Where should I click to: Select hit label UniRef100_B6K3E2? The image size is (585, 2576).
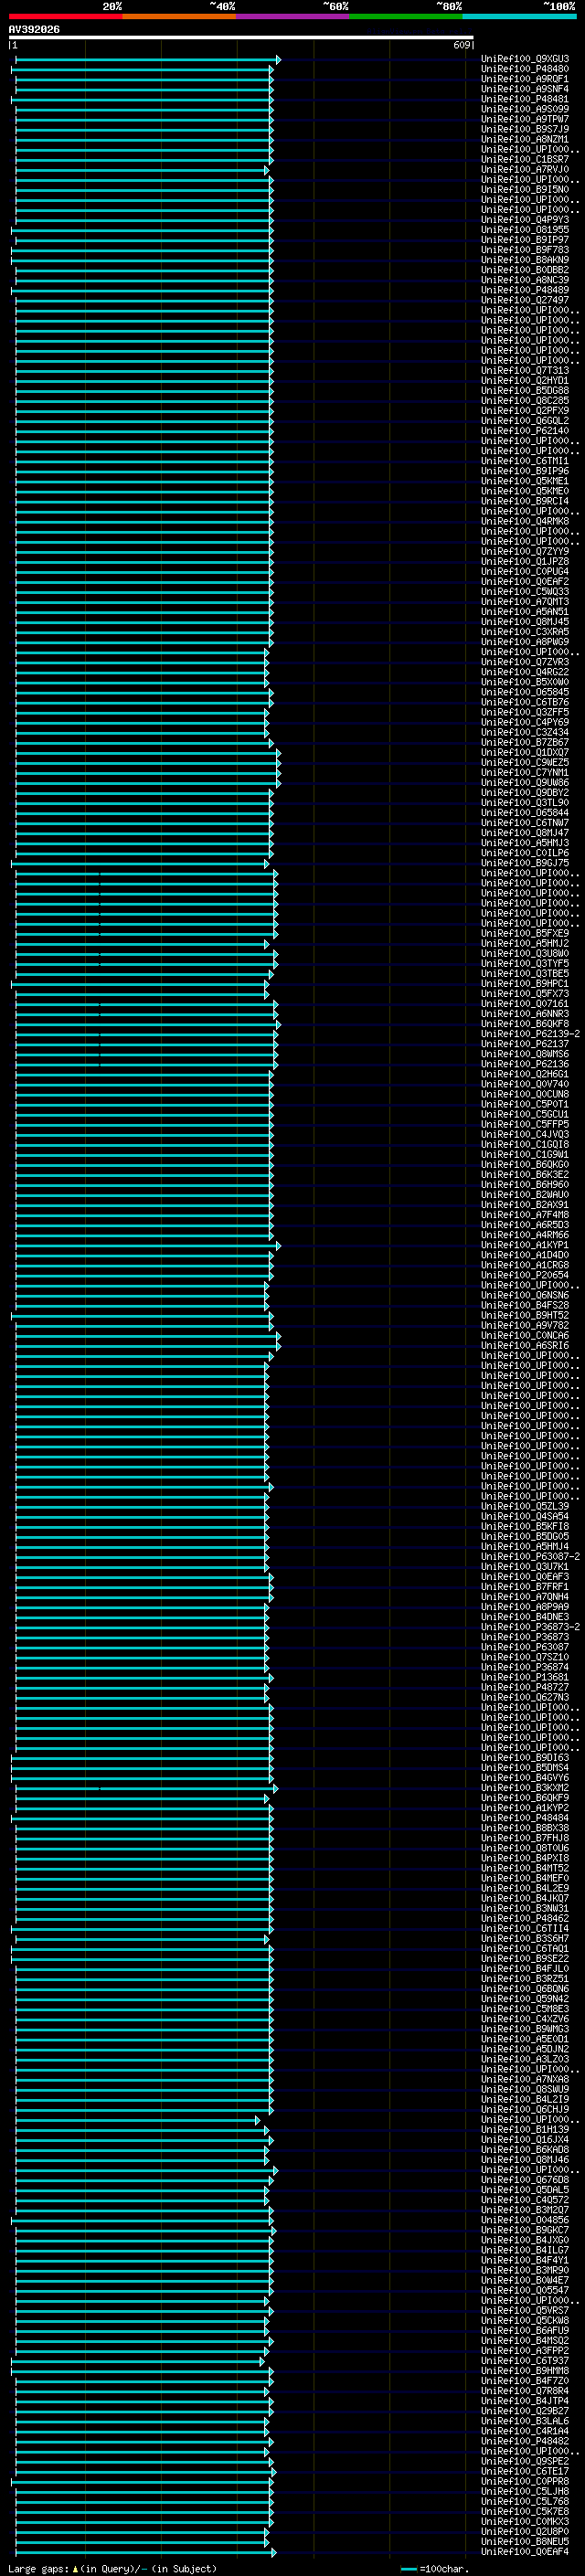click(x=525, y=1176)
